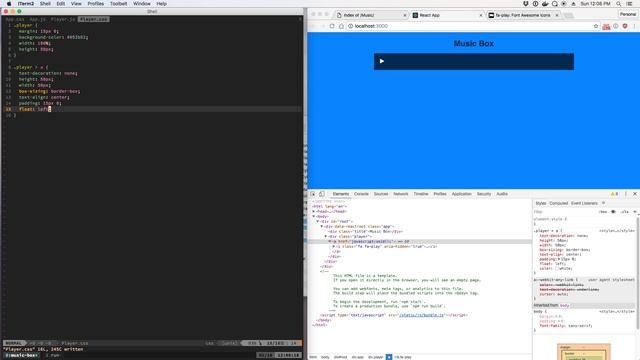Open the Apple menu
The width and height of the screenshot is (640, 360).
[x=9, y=4]
